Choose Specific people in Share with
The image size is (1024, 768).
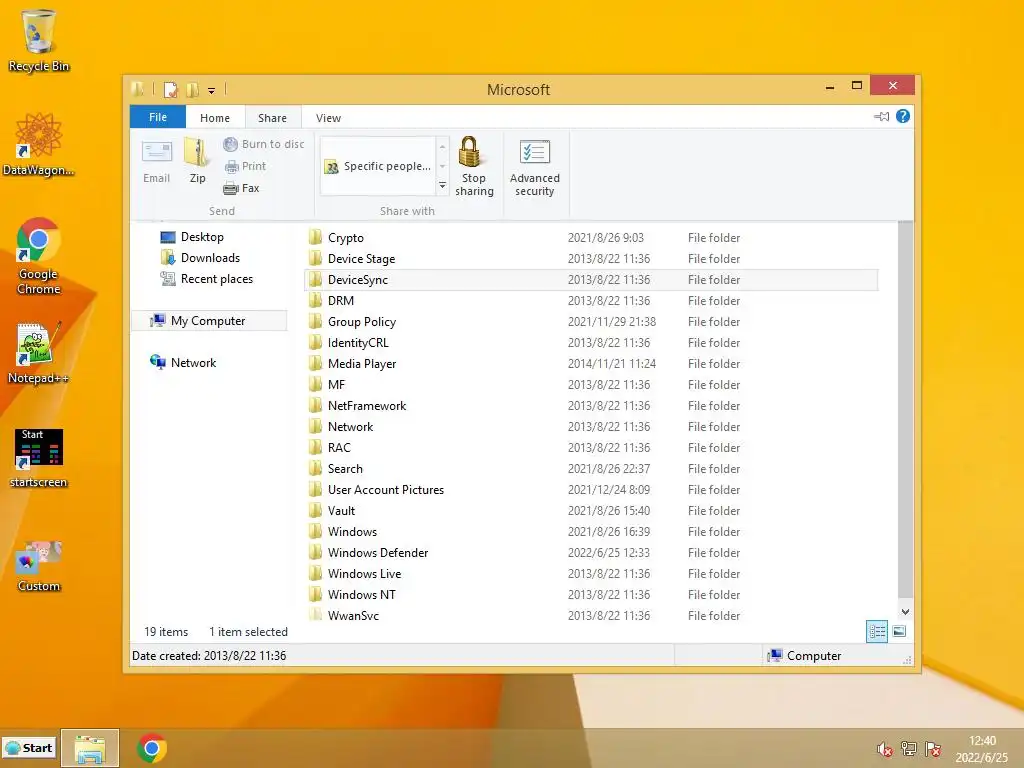378,167
